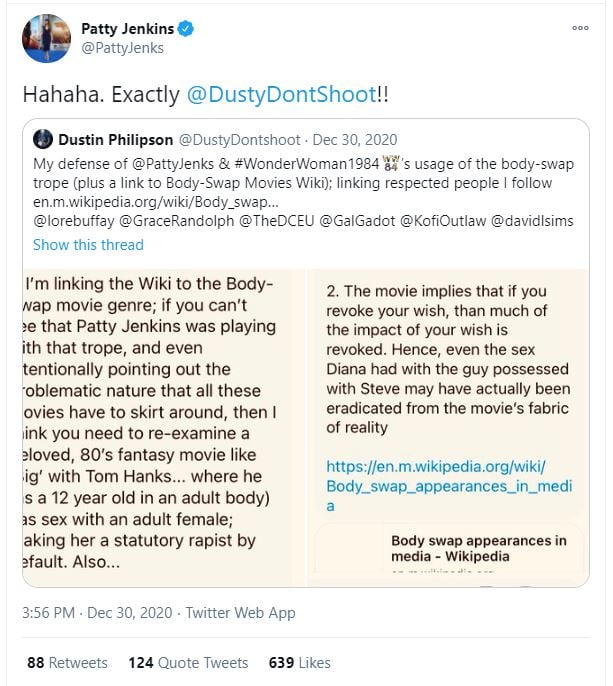Click the Twitter Web App source label
Image resolution: width=613 pixels, height=686 pixels.
[x=243, y=613]
